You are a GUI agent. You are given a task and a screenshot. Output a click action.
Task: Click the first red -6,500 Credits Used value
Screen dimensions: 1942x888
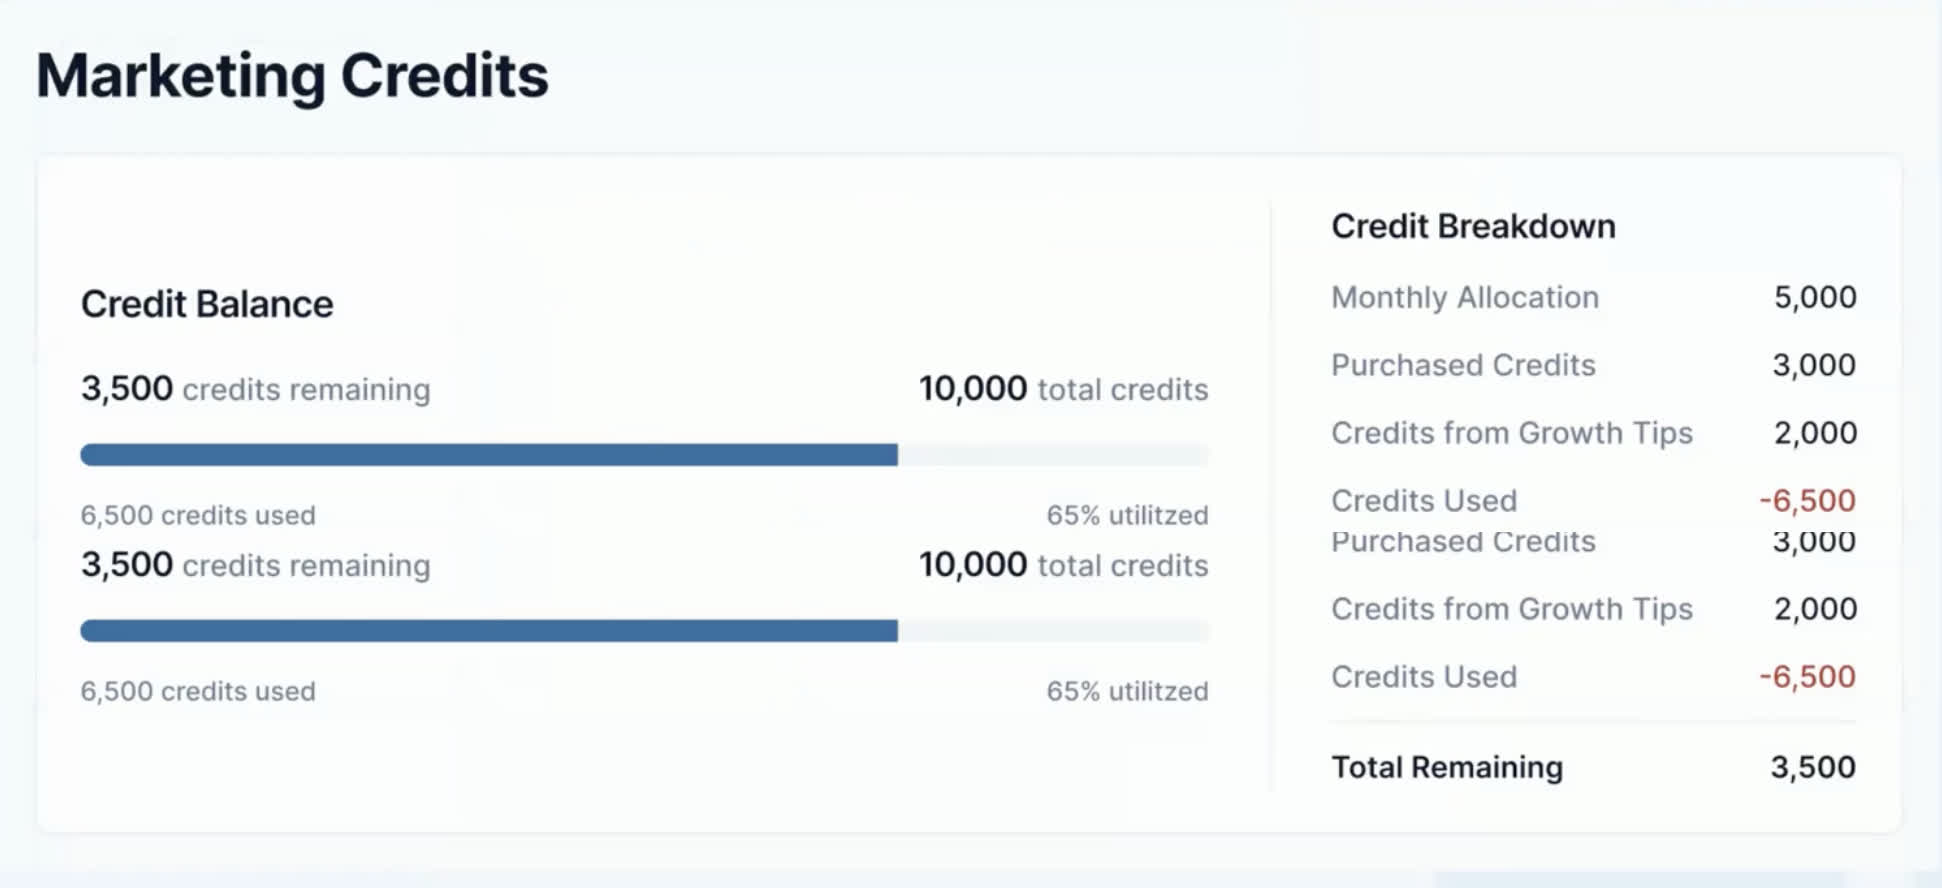pyautogui.click(x=1807, y=500)
